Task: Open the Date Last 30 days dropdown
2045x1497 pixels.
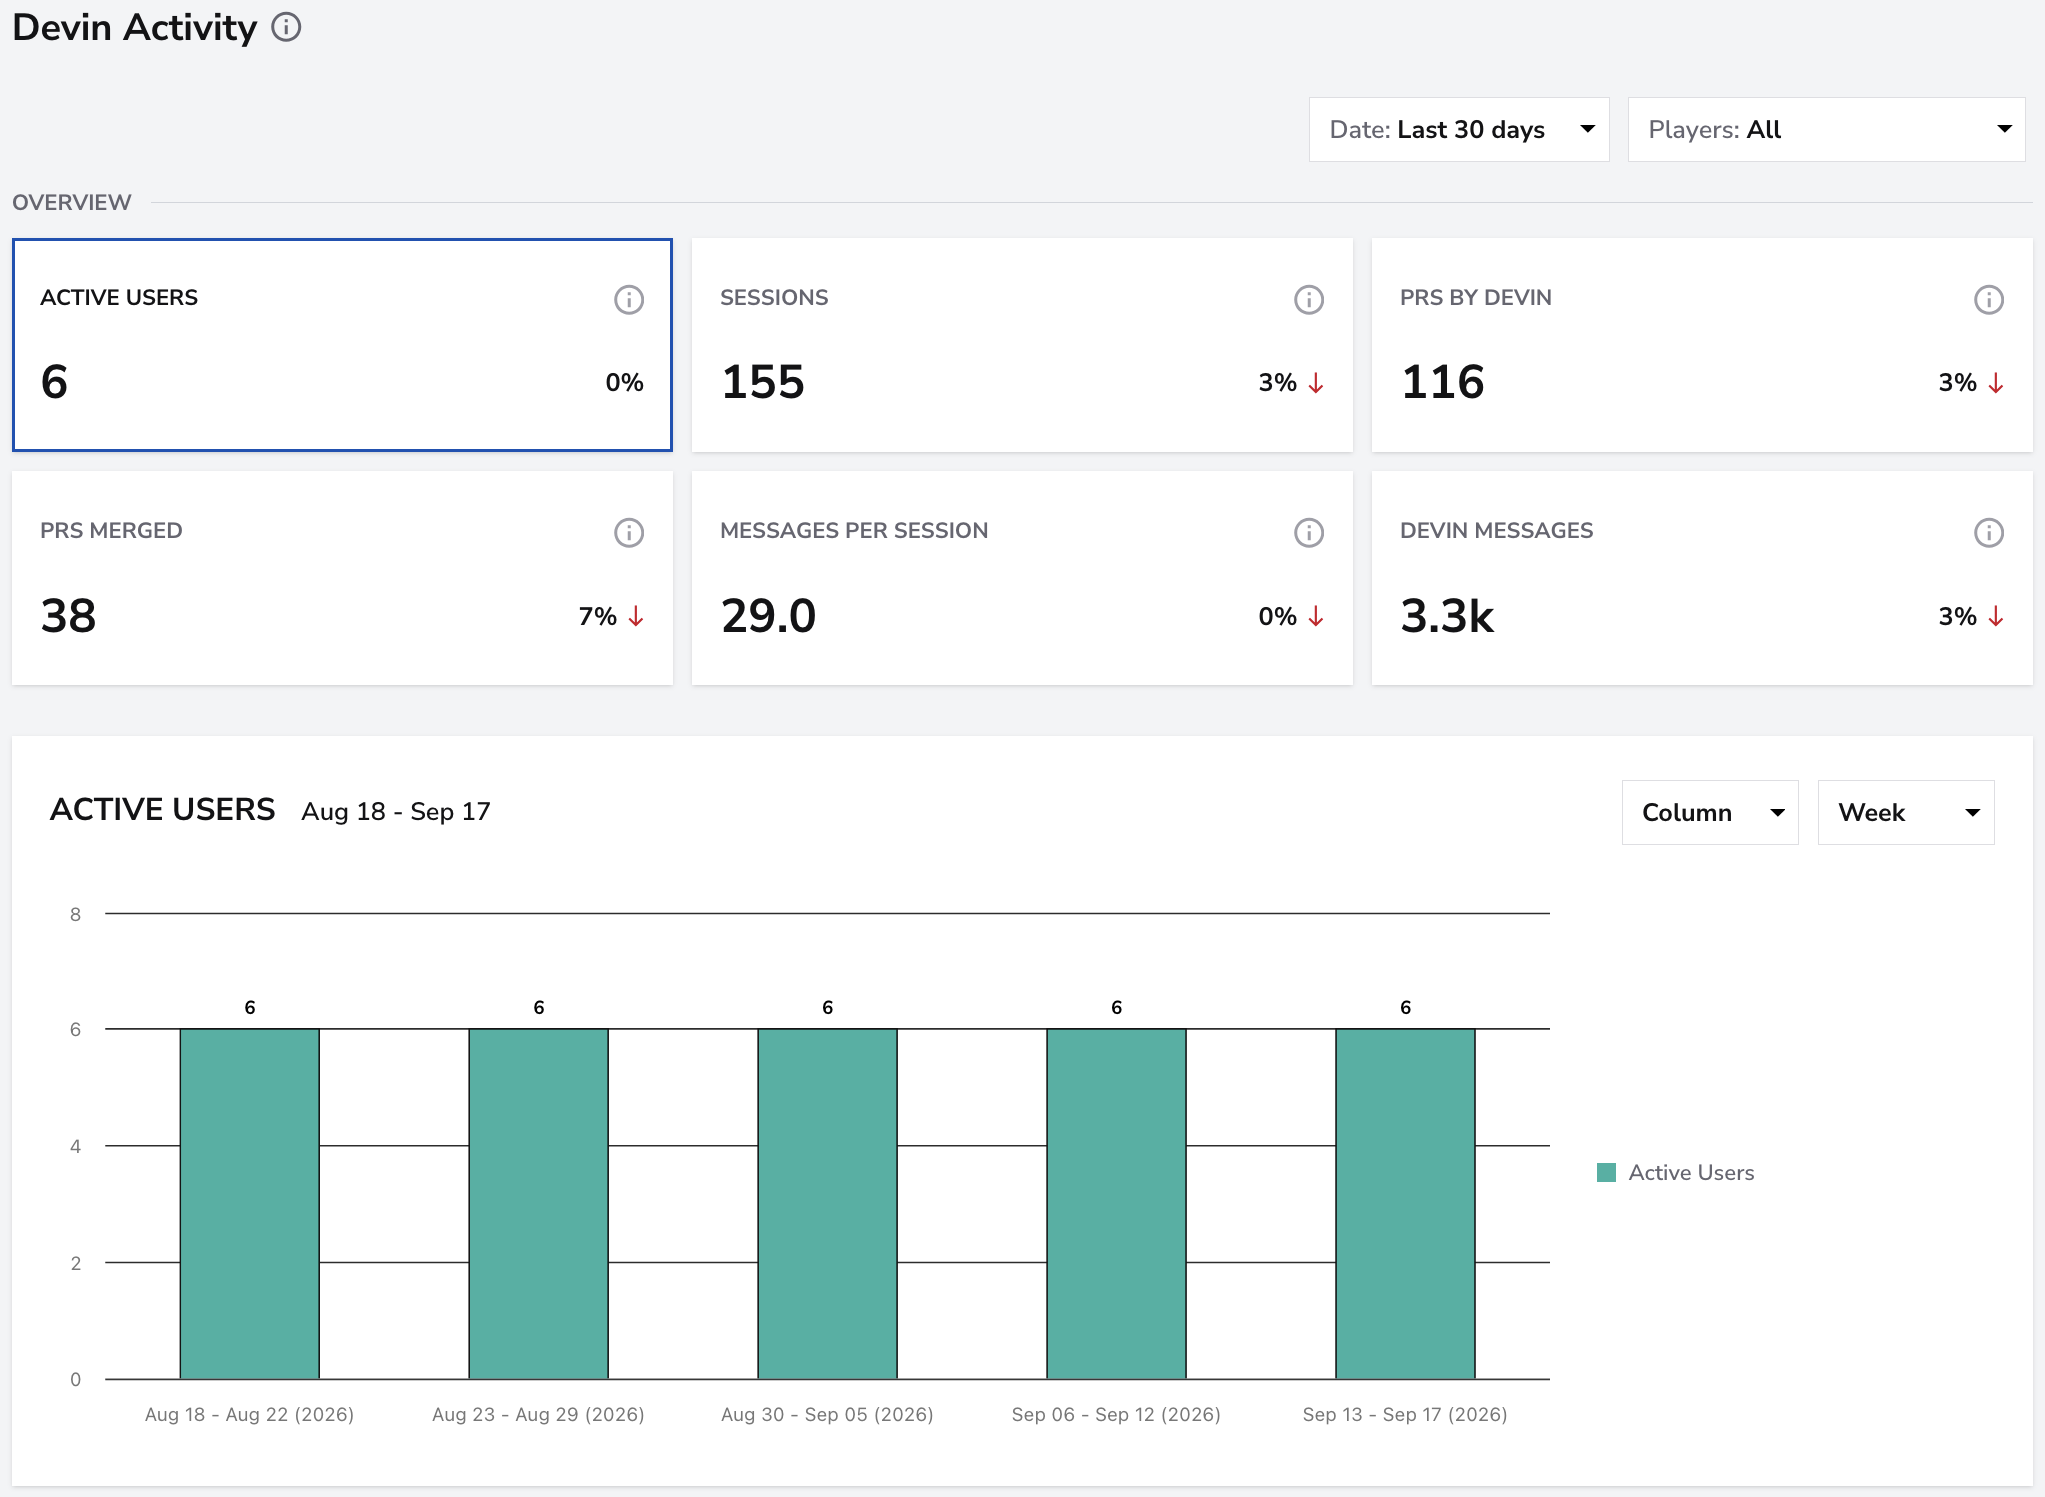Action: [1459, 129]
